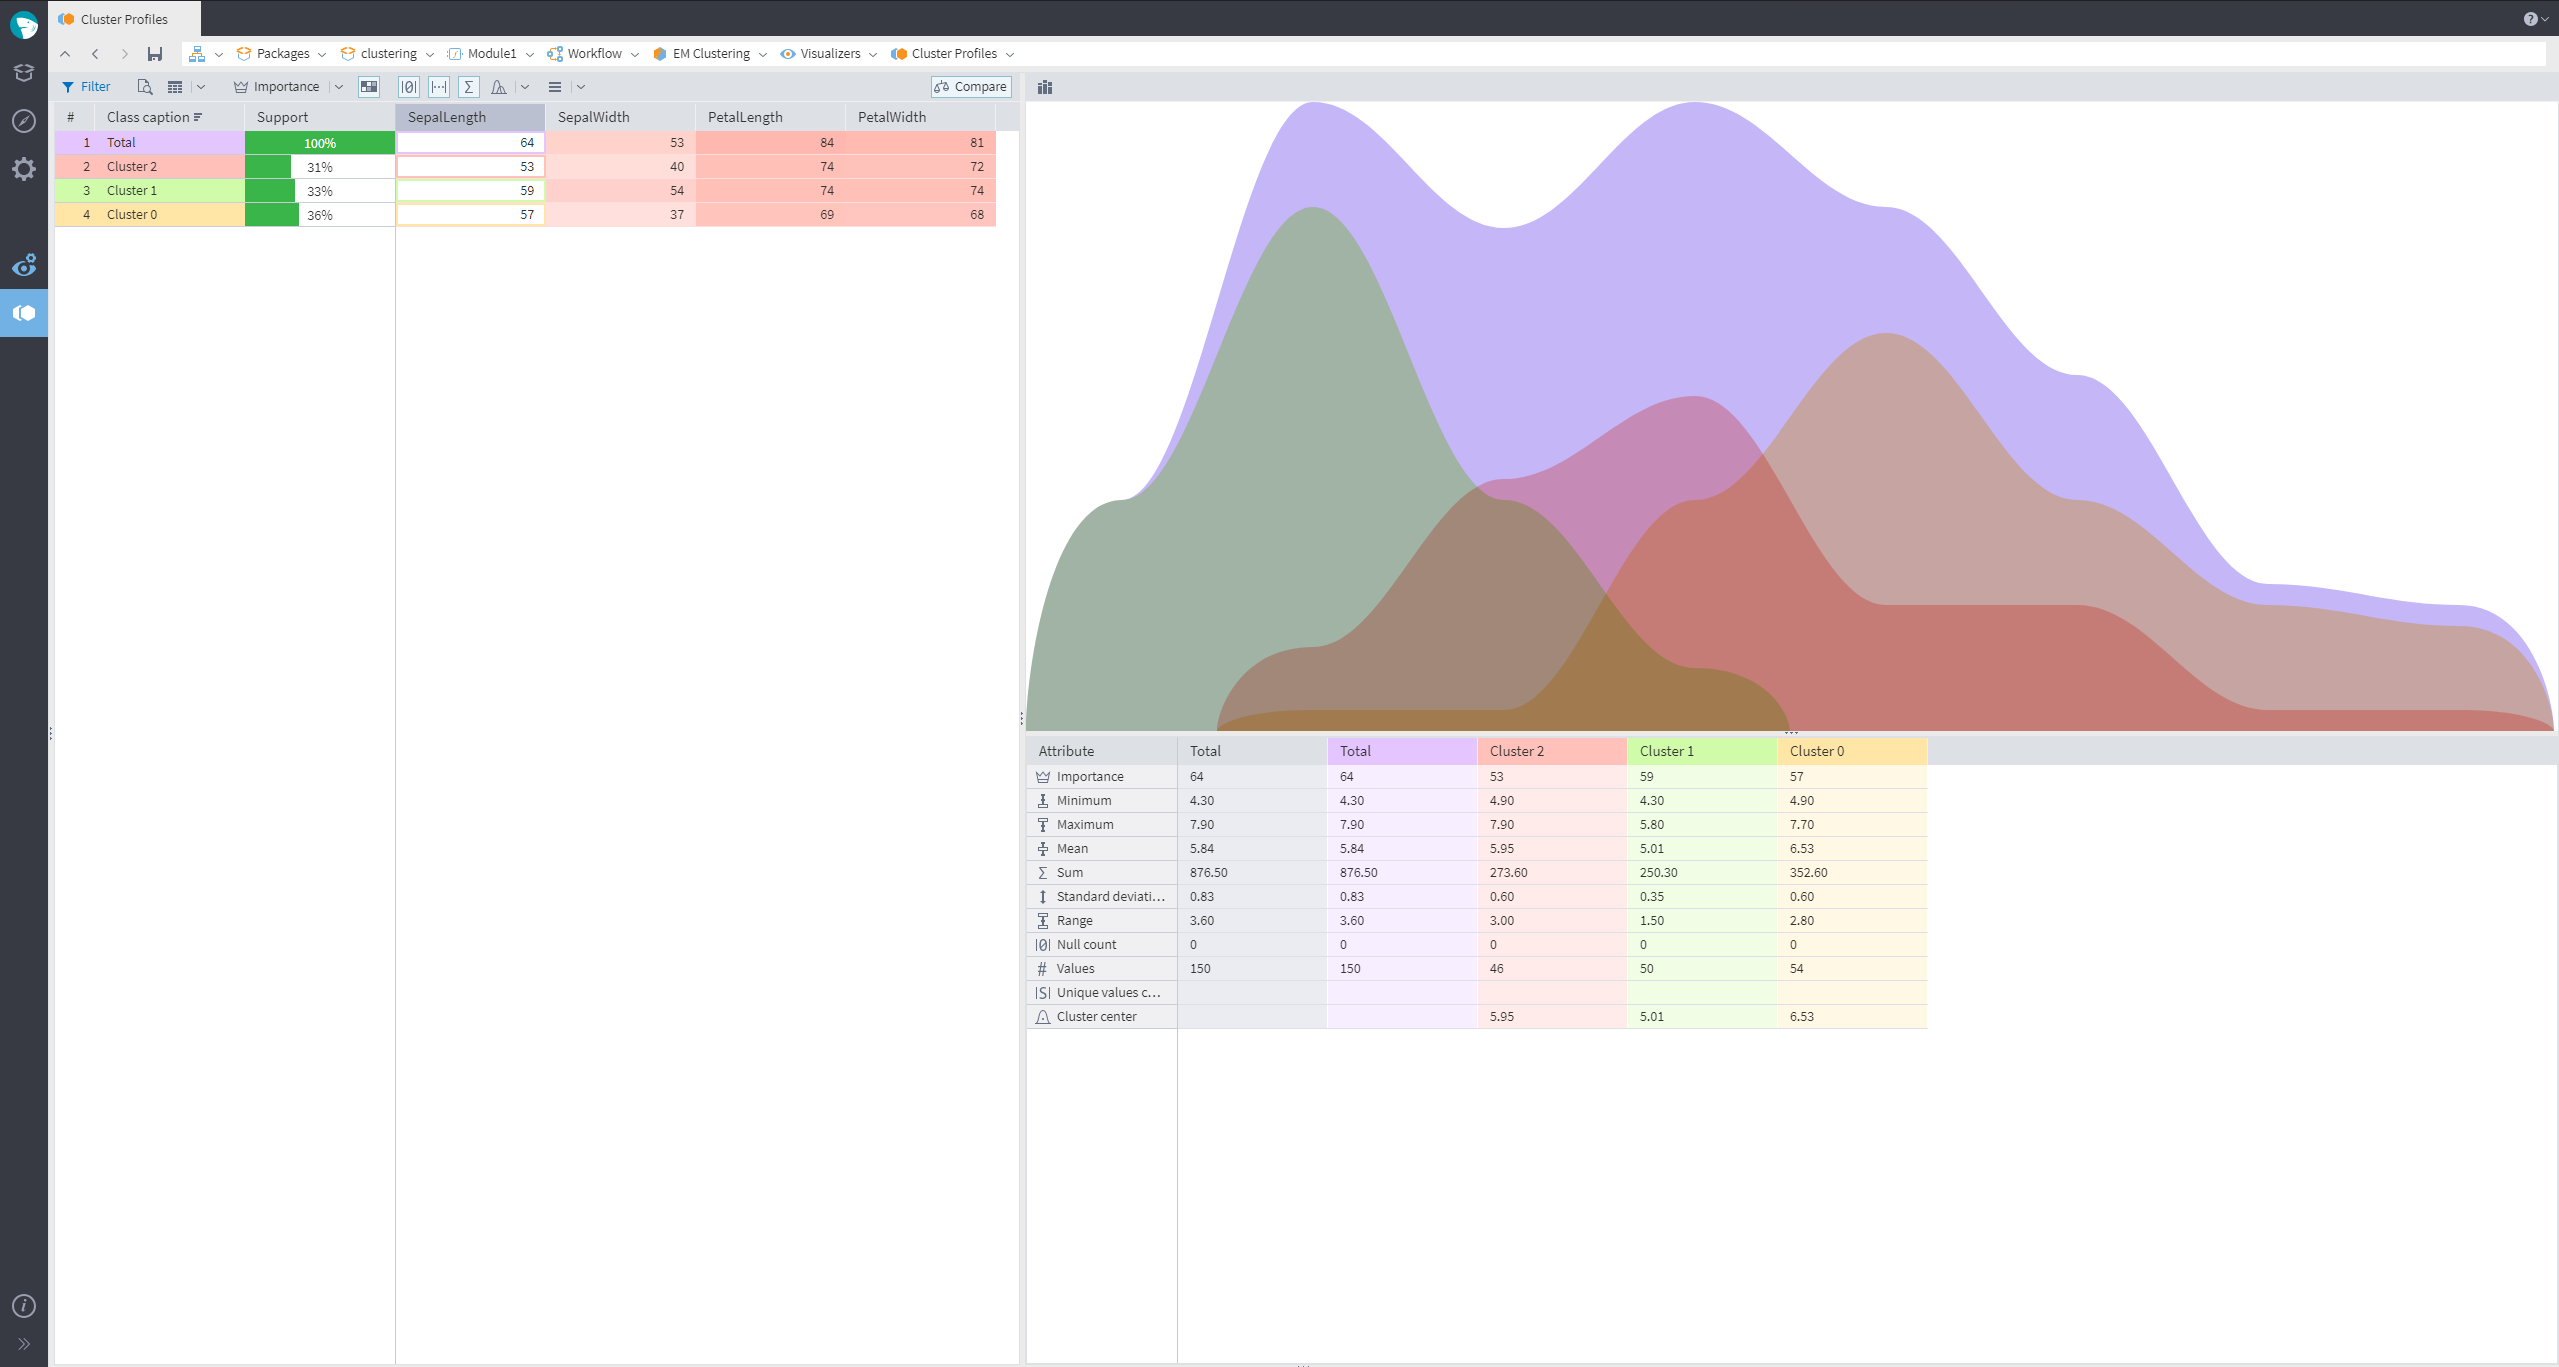Expand dropdown next to the lines icon

tap(581, 87)
